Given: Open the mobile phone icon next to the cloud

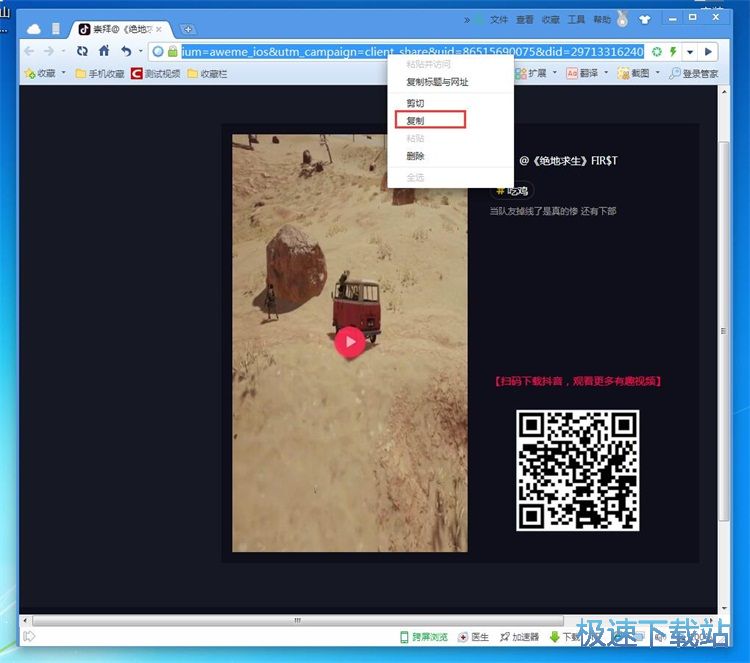Looking at the screenshot, I should pyautogui.click(x=56, y=29).
